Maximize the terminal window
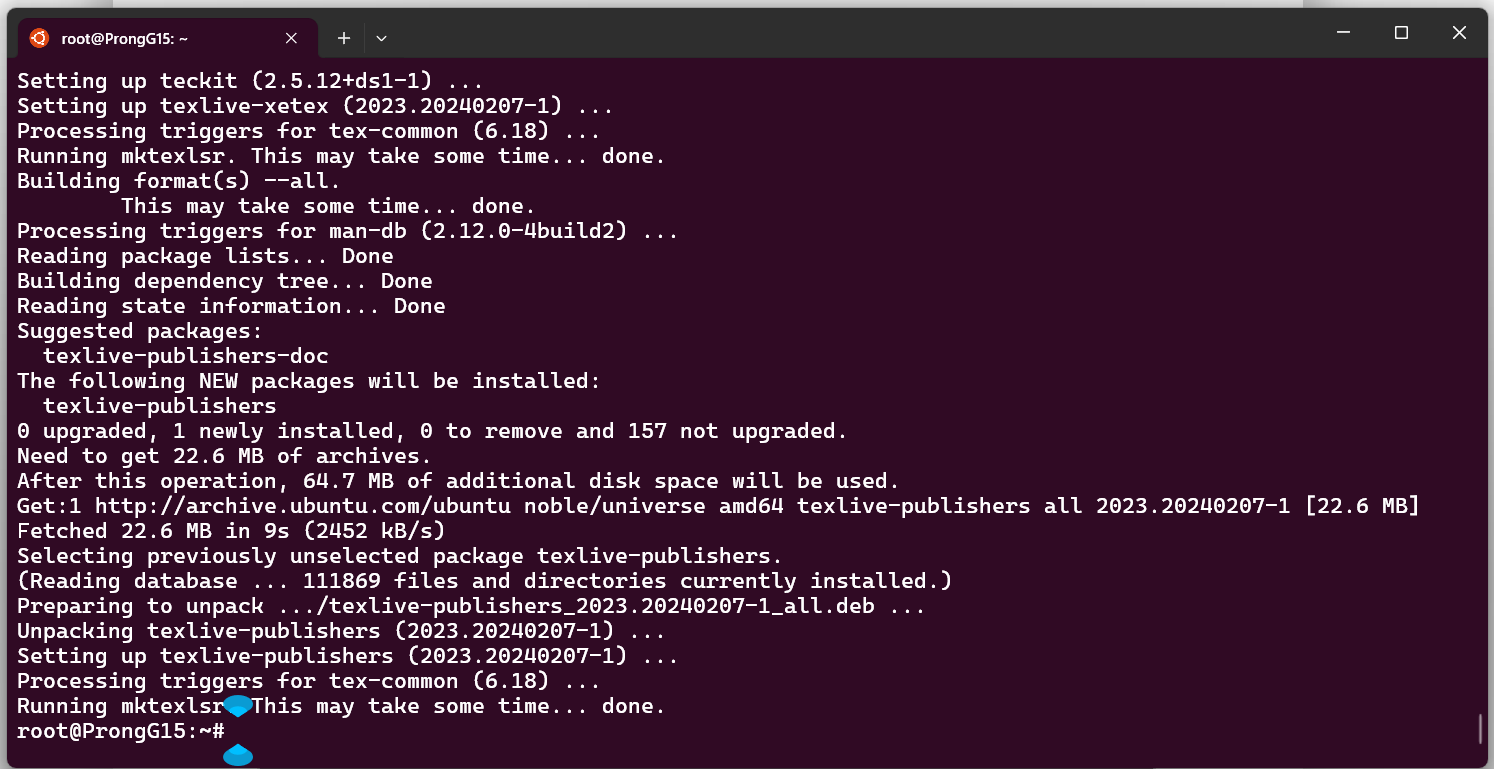1494x769 pixels. pos(1401,33)
